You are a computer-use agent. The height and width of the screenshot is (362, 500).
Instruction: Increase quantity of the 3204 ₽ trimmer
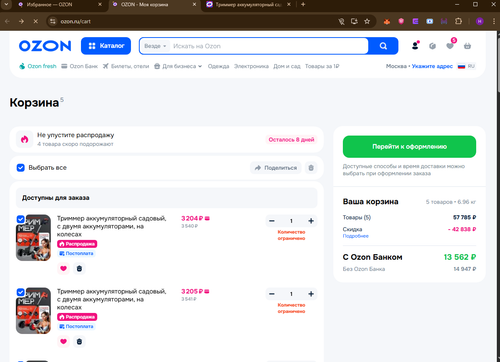coord(311,221)
